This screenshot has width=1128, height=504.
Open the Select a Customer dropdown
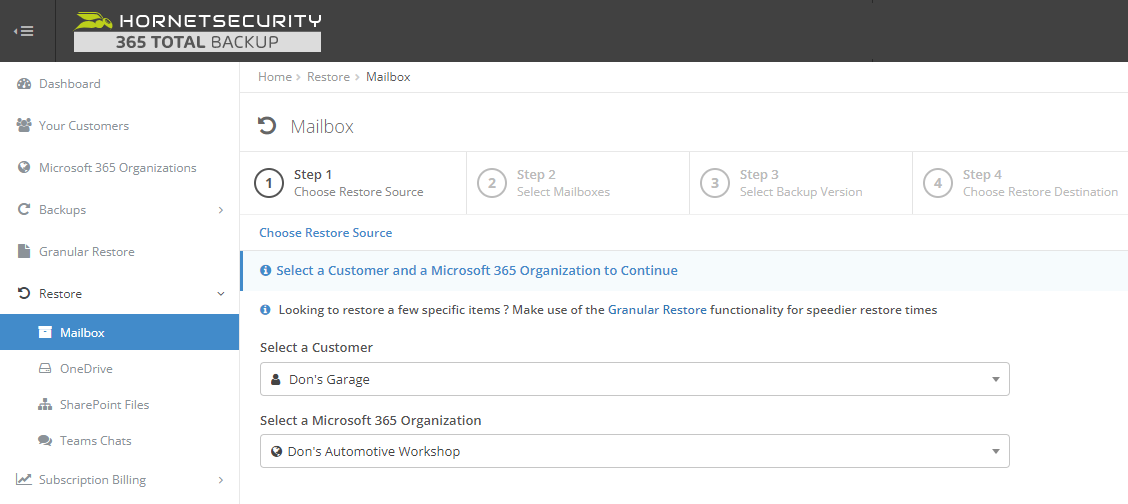[634, 379]
